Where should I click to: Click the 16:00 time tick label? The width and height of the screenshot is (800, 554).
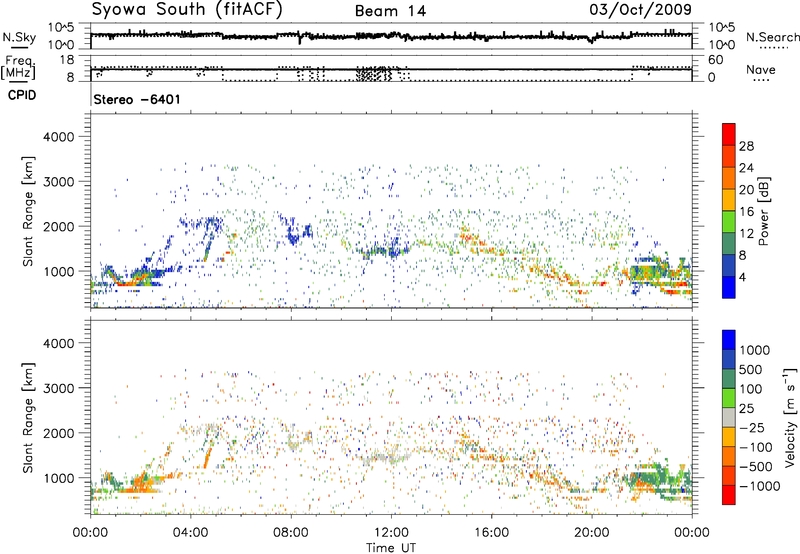(x=491, y=533)
